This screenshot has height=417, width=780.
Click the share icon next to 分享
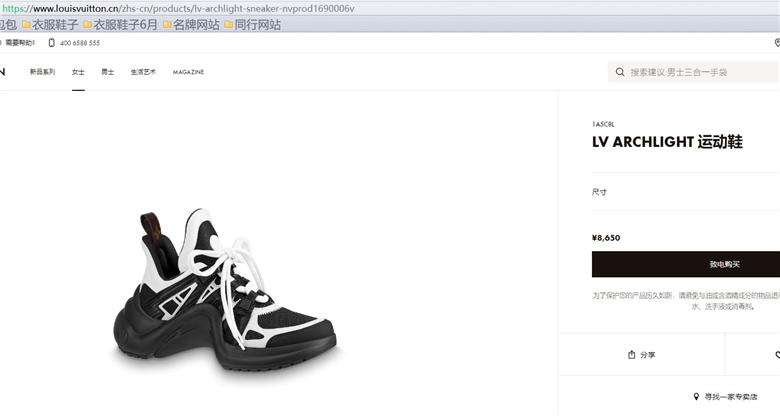click(631, 355)
